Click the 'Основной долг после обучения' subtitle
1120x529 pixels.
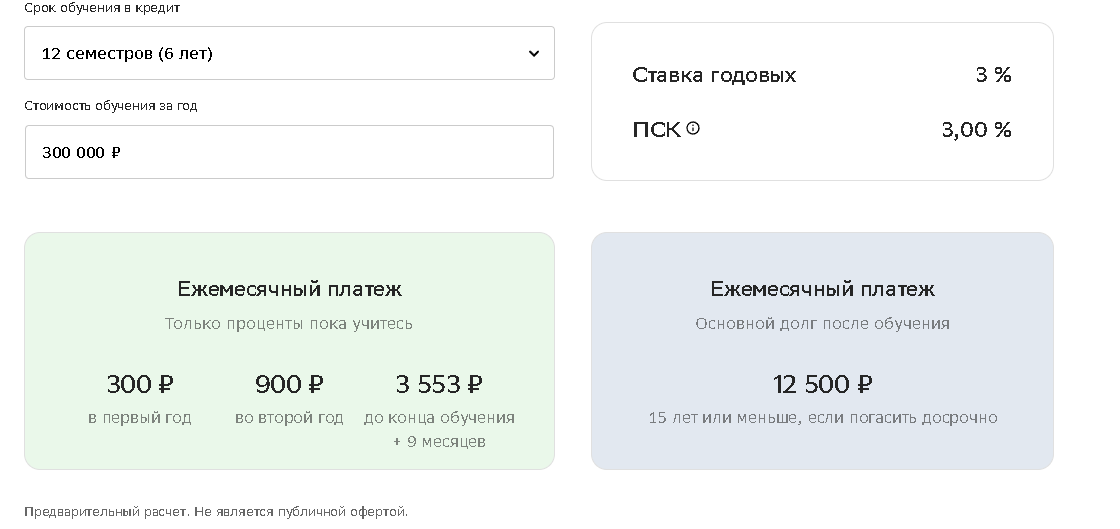pyautogui.click(x=822, y=324)
